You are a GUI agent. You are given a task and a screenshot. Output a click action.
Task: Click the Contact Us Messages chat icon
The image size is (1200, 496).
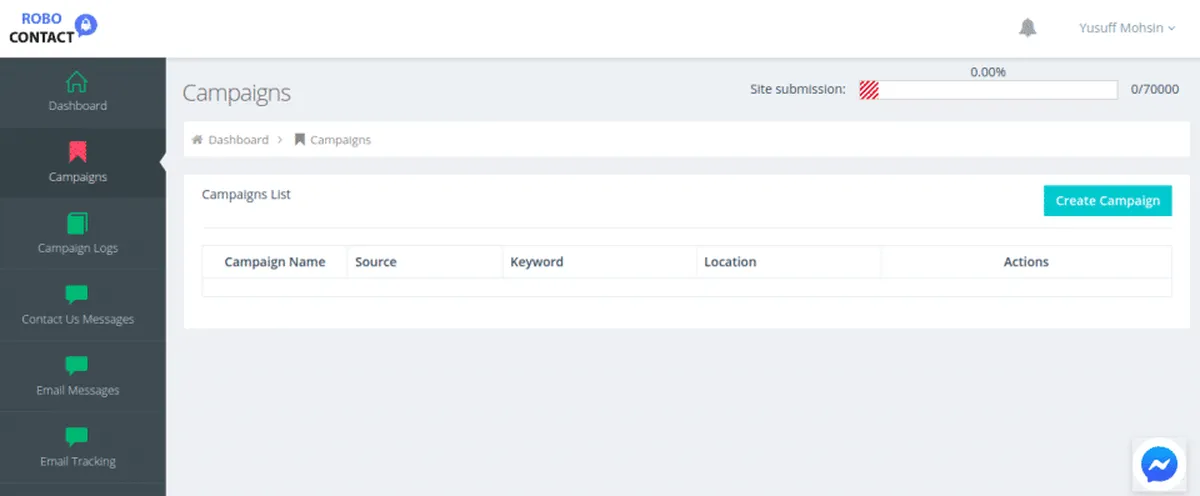77,294
